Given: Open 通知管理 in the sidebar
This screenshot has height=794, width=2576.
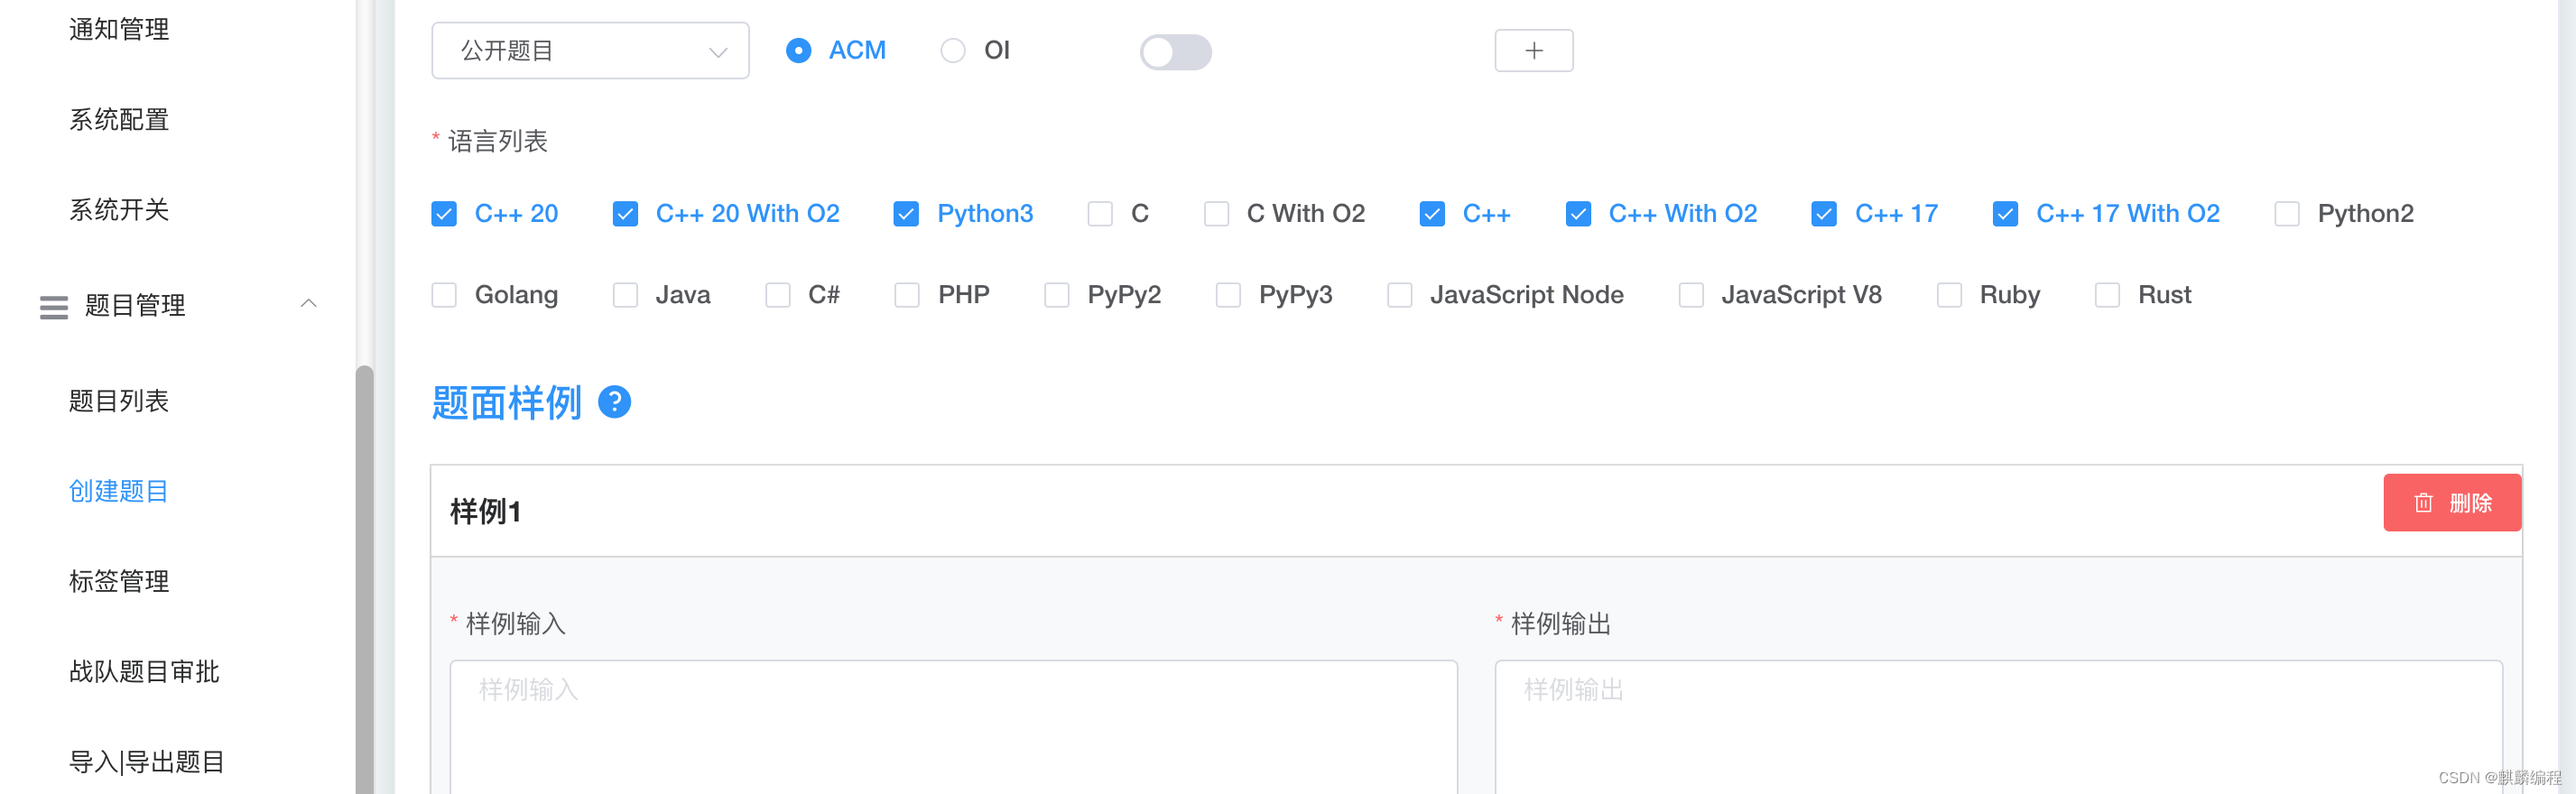Looking at the screenshot, I should [119, 30].
